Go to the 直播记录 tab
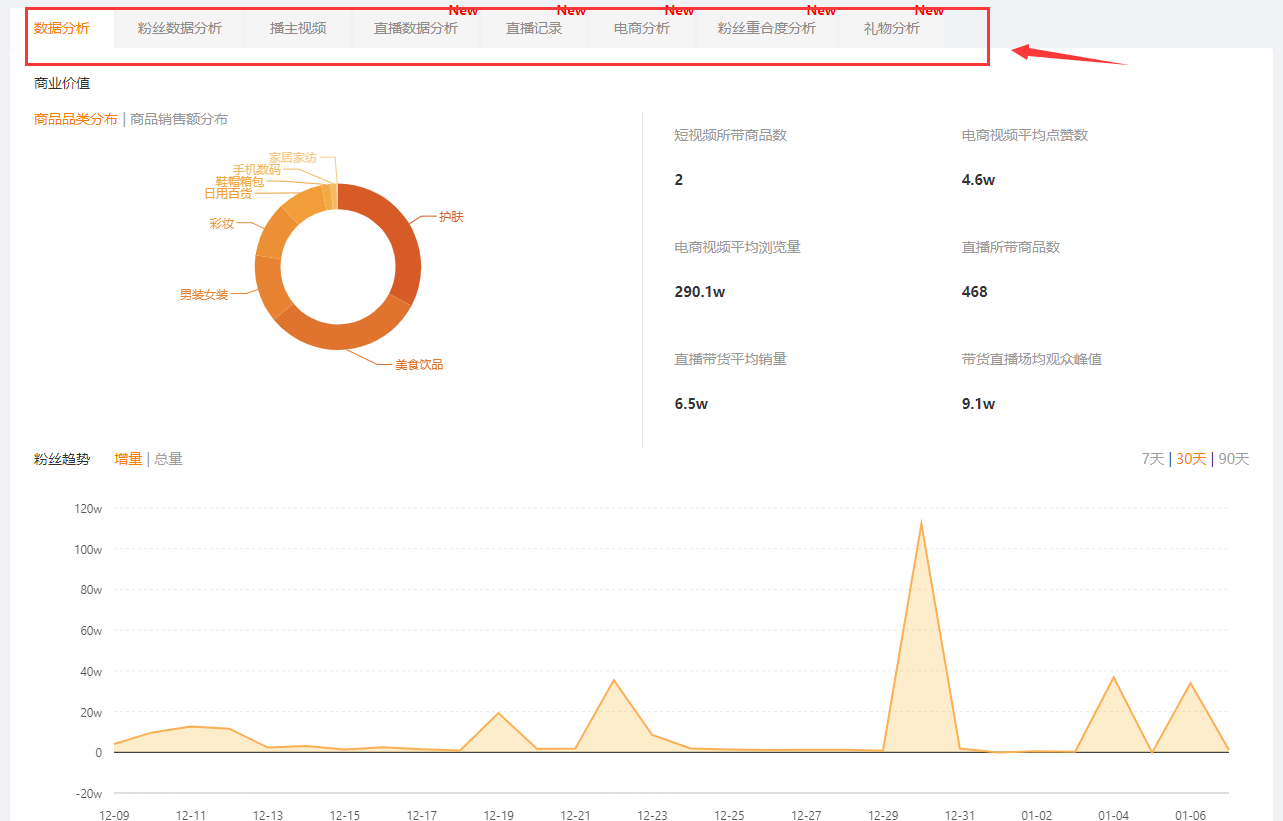 [x=534, y=28]
